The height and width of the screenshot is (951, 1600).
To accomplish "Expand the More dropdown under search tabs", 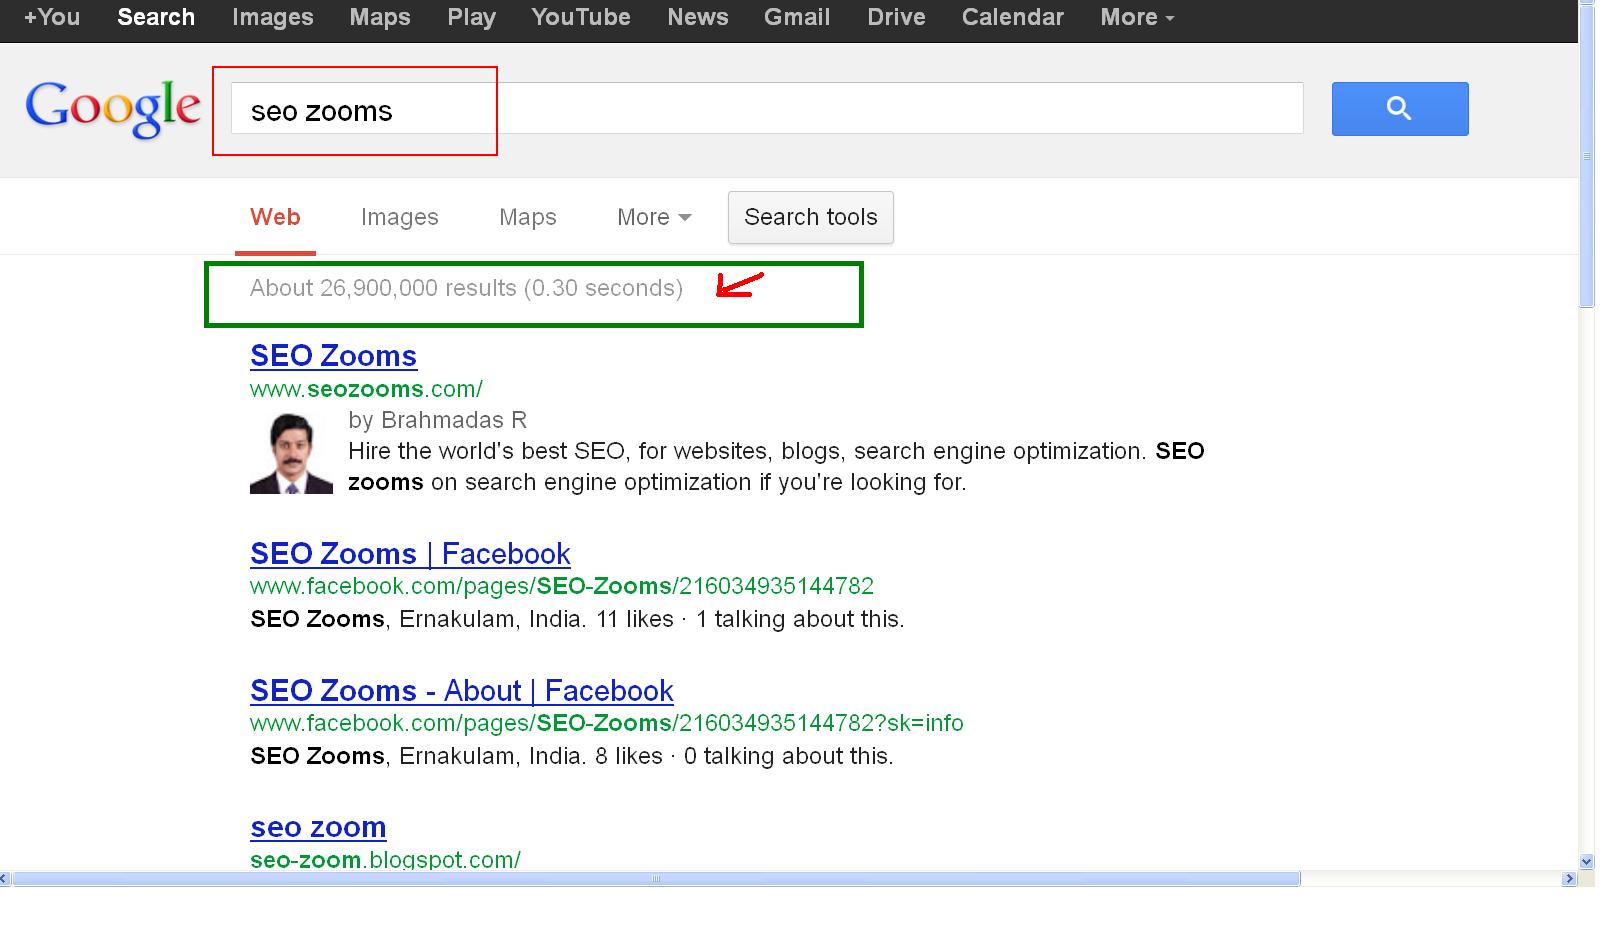I will tap(654, 217).
